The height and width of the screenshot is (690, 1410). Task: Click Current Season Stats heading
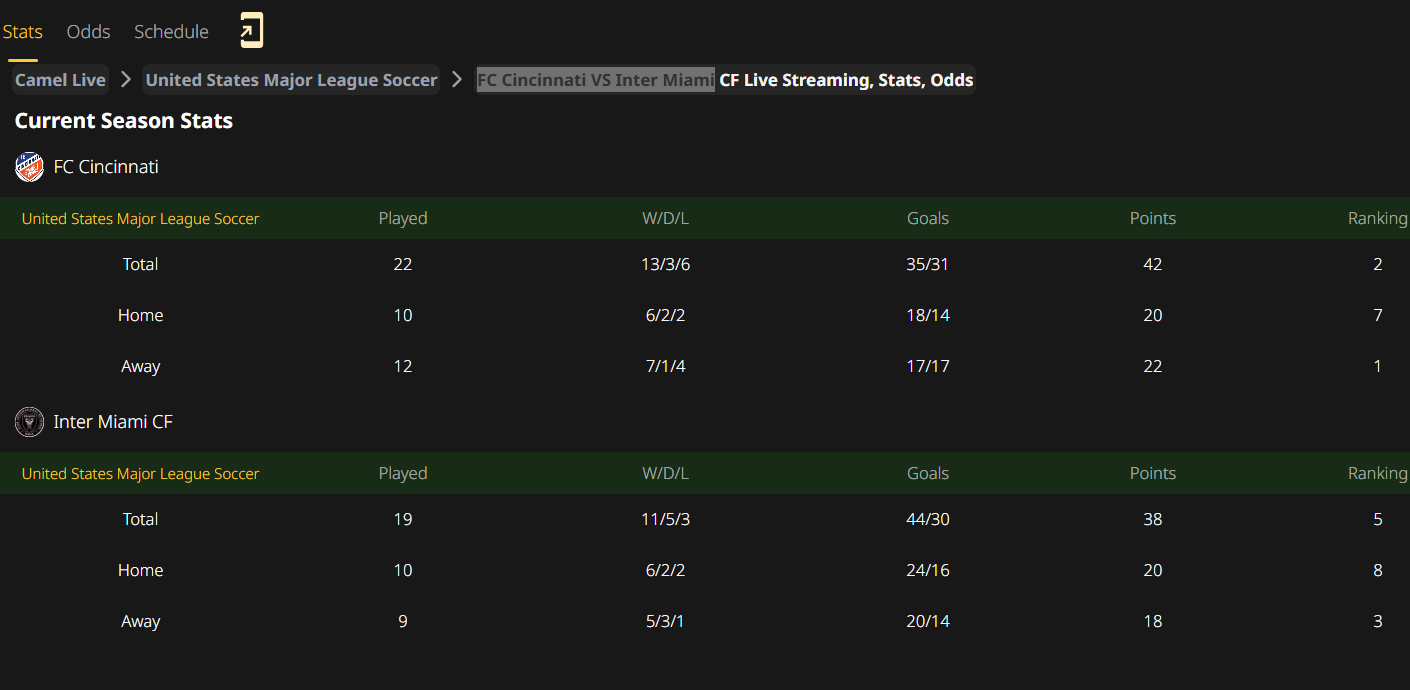[124, 121]
